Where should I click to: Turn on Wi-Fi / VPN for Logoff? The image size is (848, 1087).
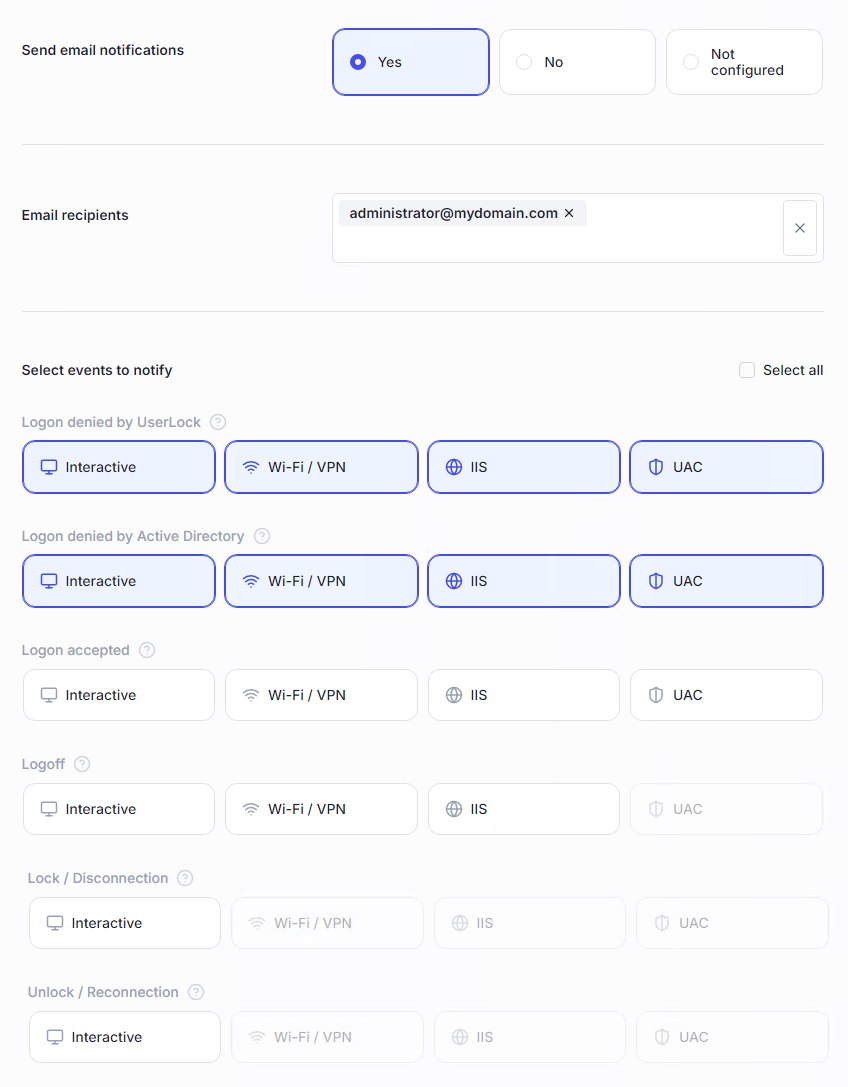321,809
